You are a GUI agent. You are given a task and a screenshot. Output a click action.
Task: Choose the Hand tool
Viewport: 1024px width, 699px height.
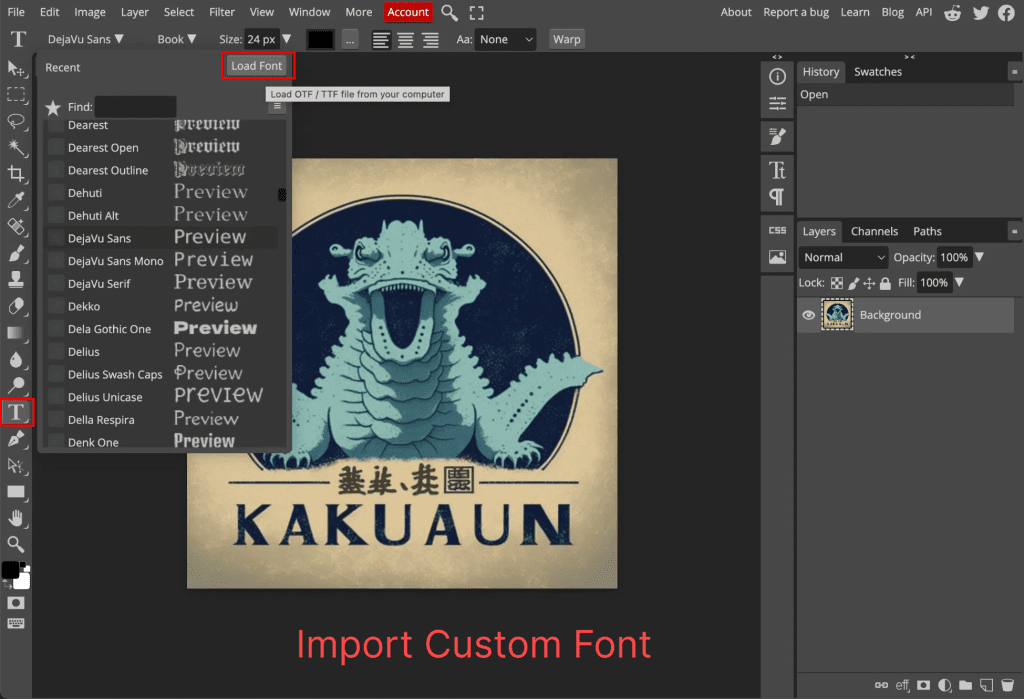pos(16,518)
